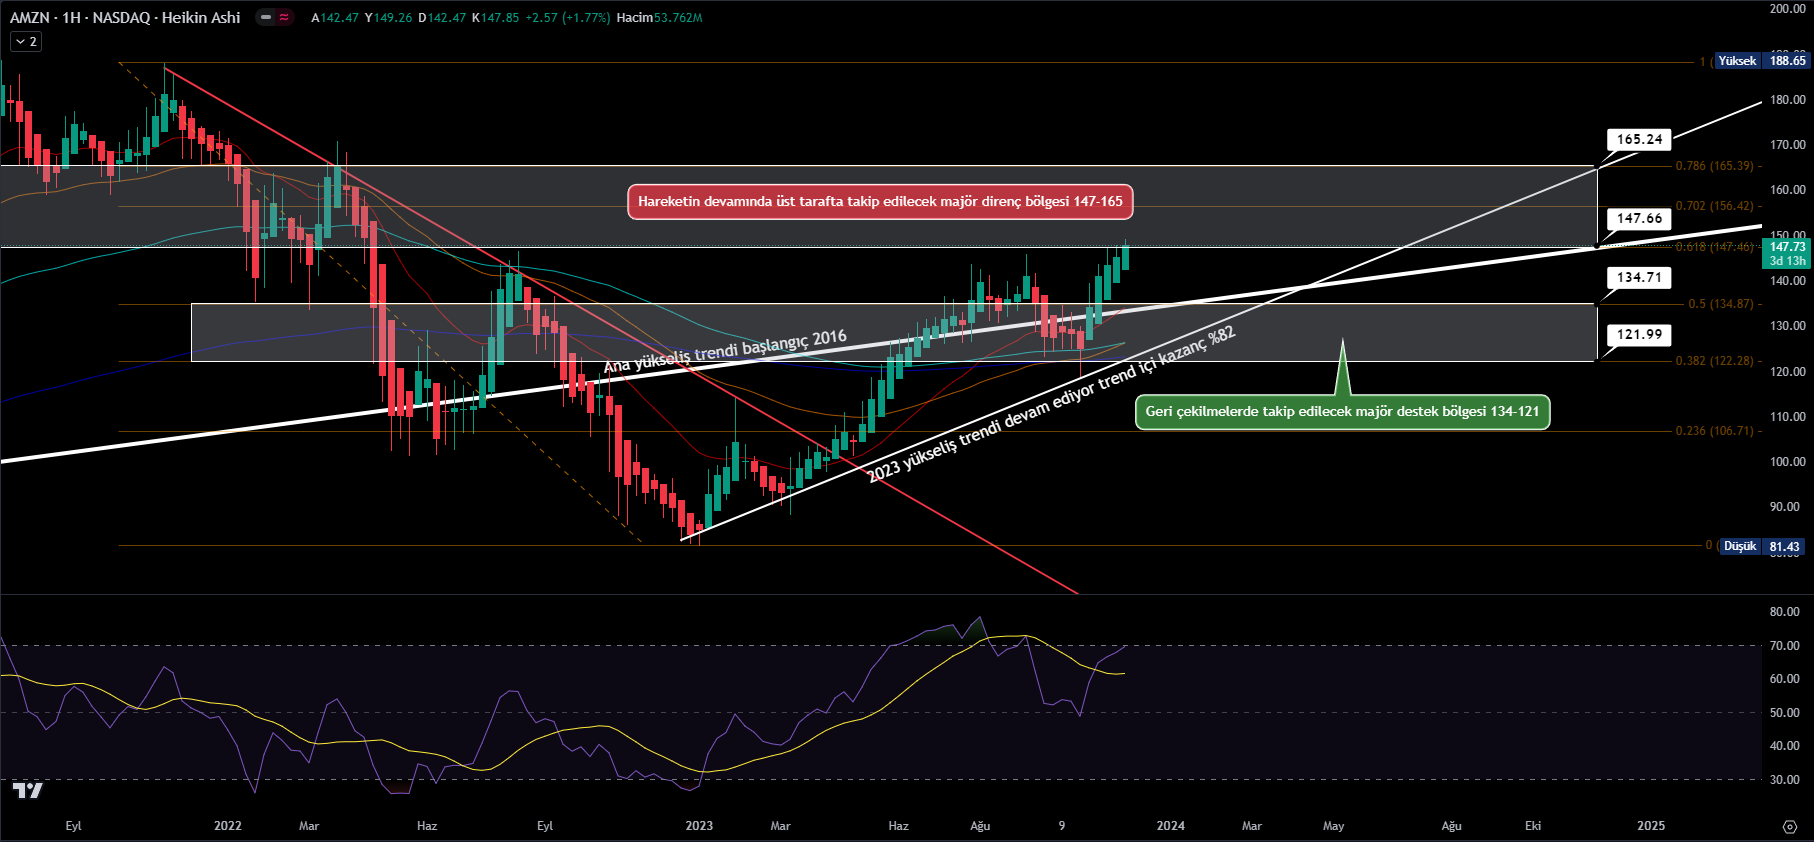Image resolution: width=1814 pixels, height=842 pixels.
Task: Click the Fibonacci 0.5 (134.87) level label
Action: [x=1720, y=304]
